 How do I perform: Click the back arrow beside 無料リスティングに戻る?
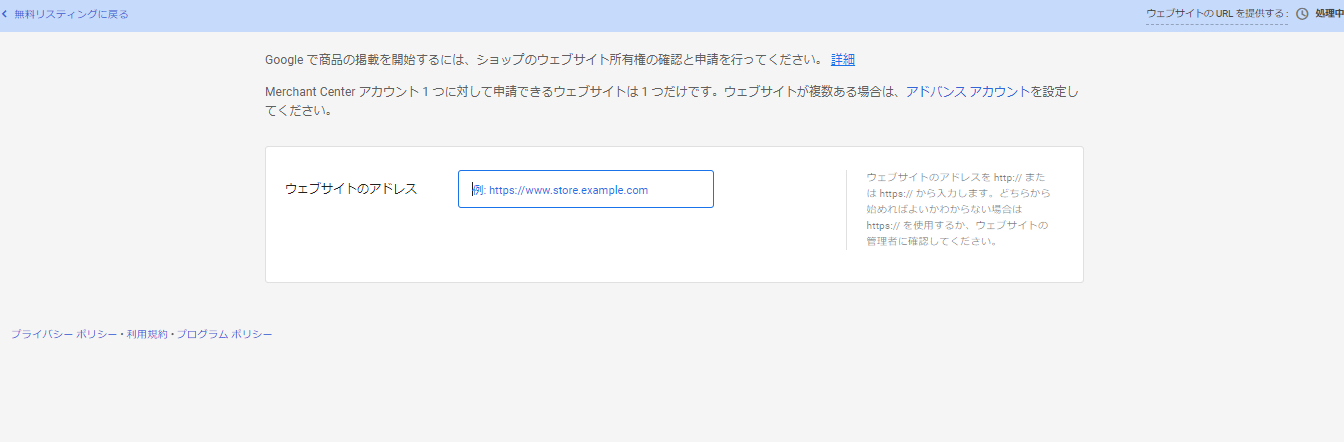click(x=5, y=14)
